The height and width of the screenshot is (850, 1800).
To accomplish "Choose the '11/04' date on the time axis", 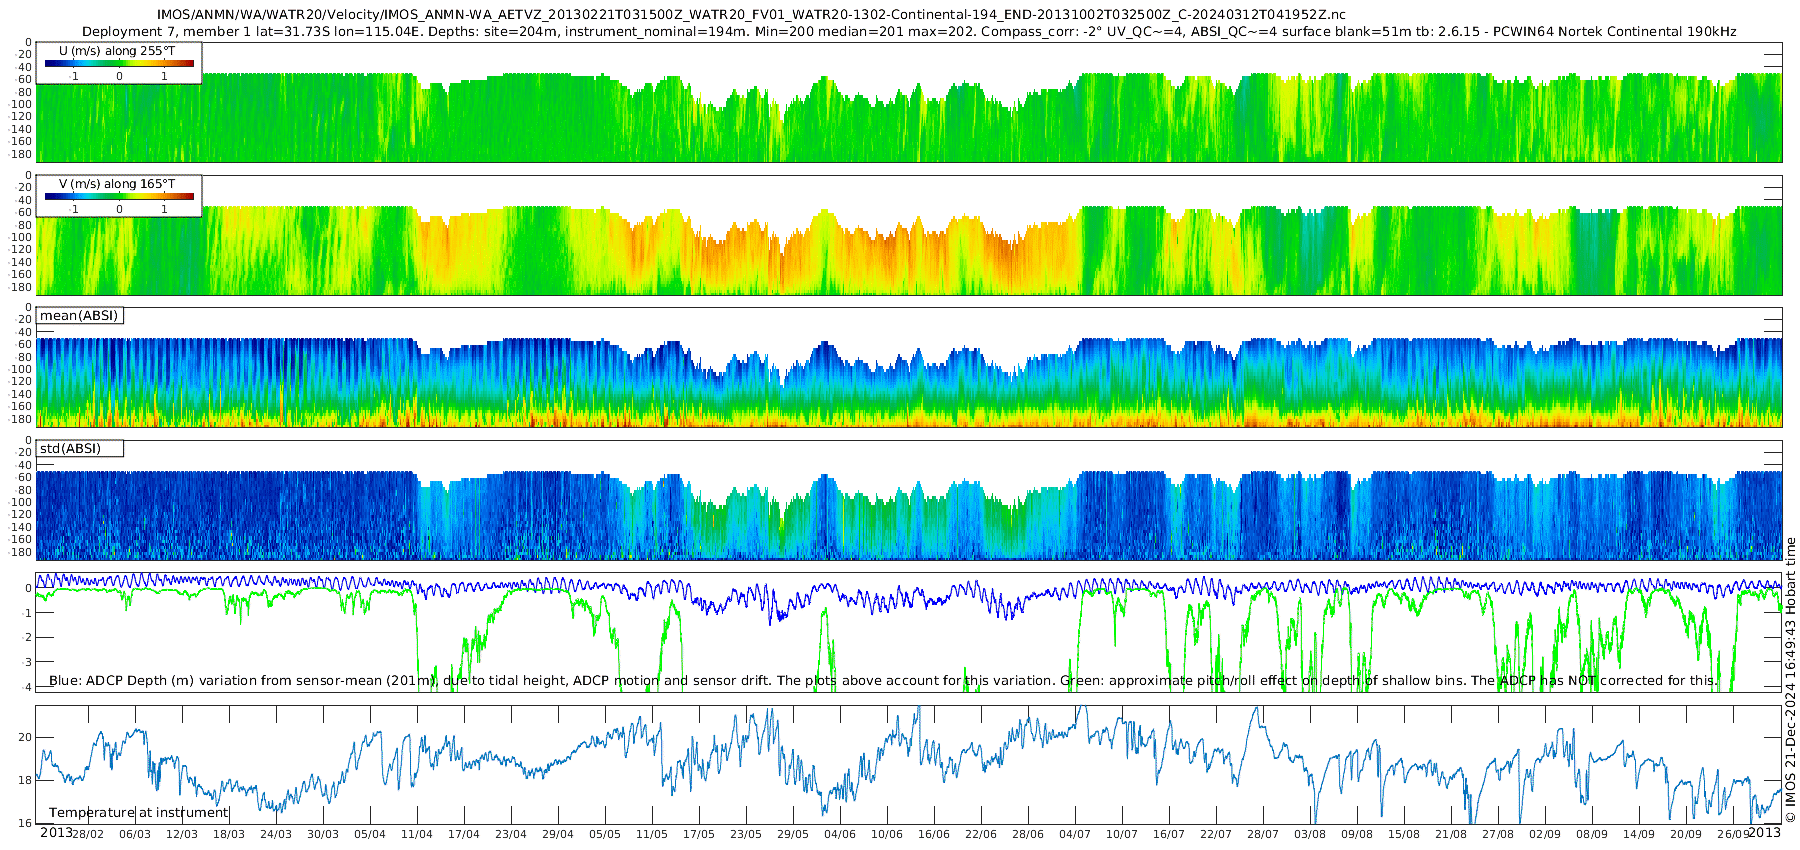I will tap(417, 834).
